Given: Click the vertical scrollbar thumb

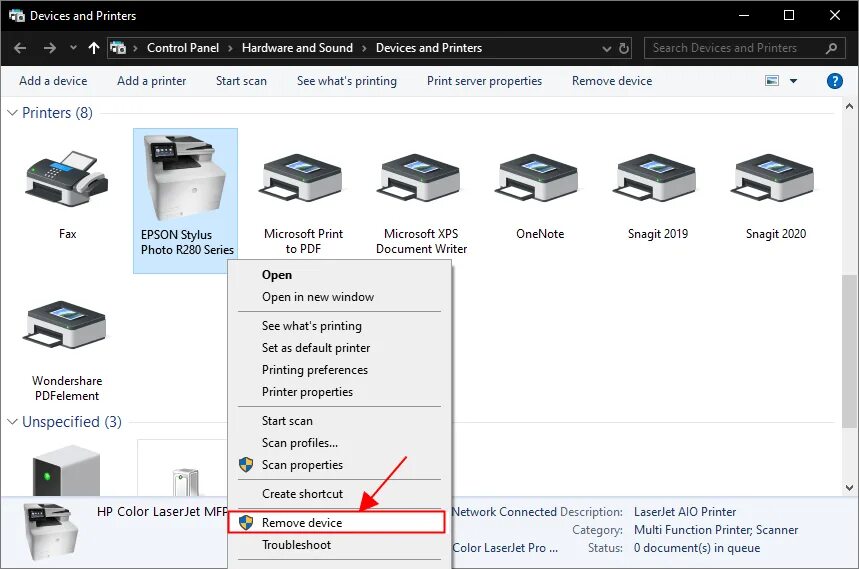Looking at the screenshot, I should pyautogui.click(x=849, y=350).
